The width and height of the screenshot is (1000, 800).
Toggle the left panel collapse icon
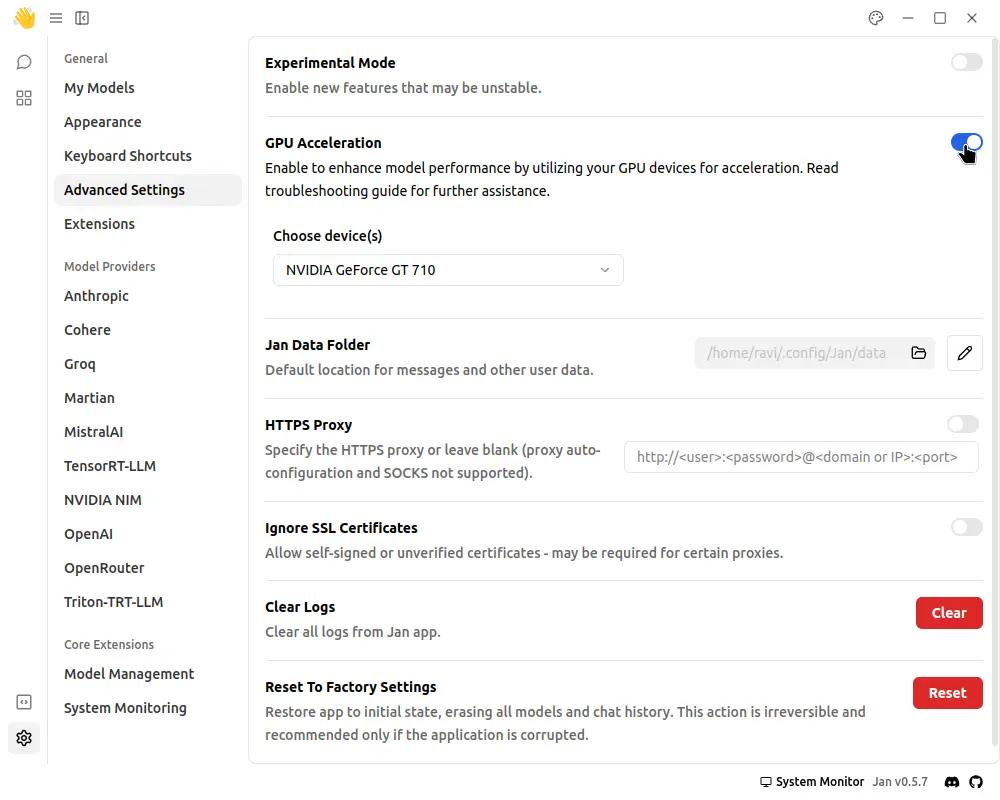pos(82,18)
